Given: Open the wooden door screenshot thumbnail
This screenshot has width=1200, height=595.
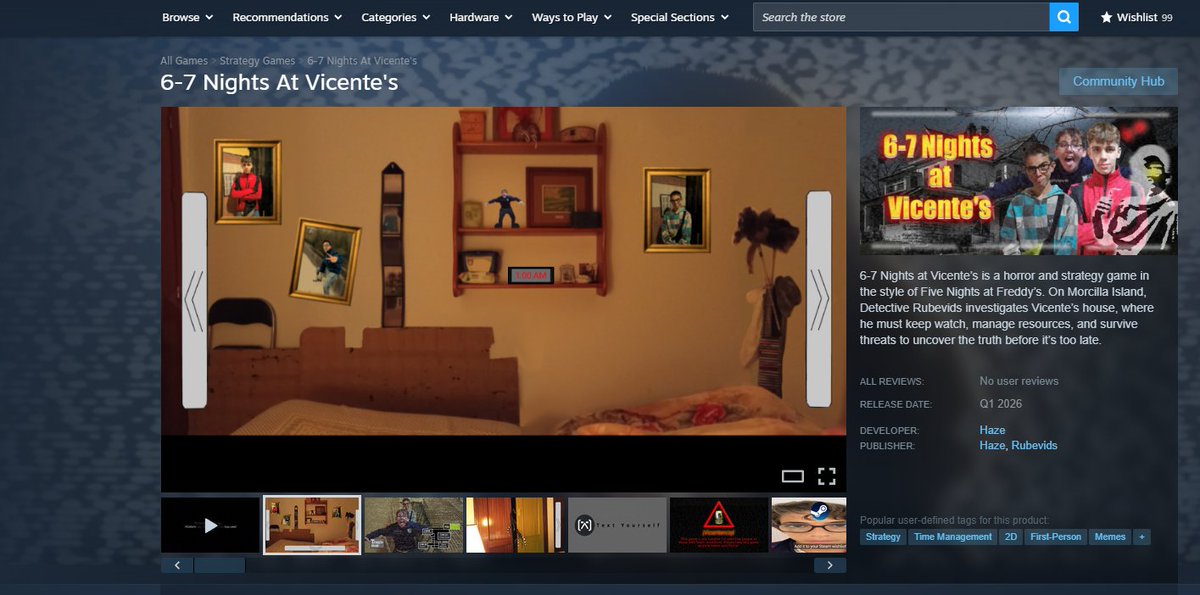Looking at the screenshot, I should coord(515,525).
